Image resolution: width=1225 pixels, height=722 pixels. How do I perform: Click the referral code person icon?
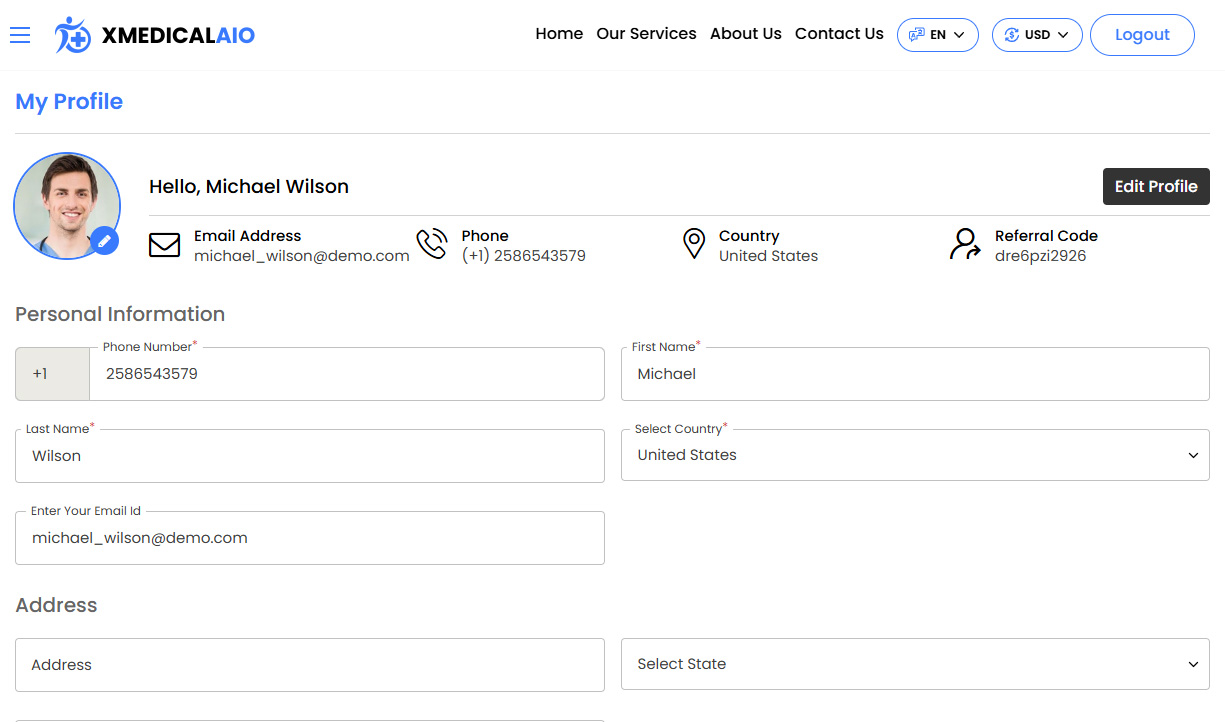pyautogui.click(x=964, y=244)
